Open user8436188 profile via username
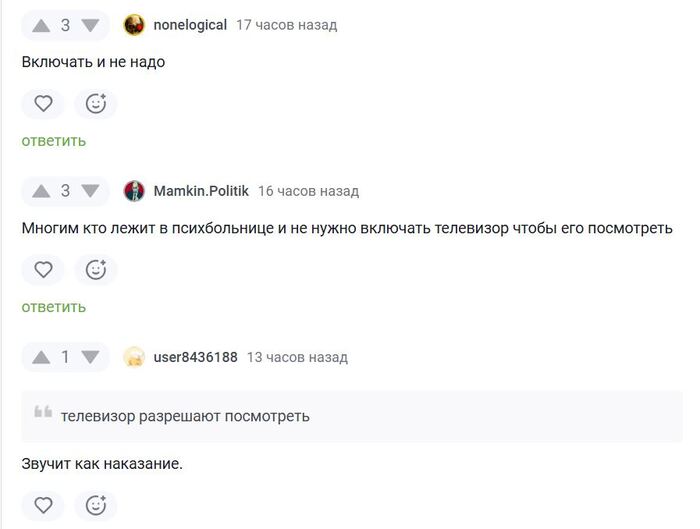Image resolution: width=700 pixels, height=529 pixels. [x=195, y=357]
